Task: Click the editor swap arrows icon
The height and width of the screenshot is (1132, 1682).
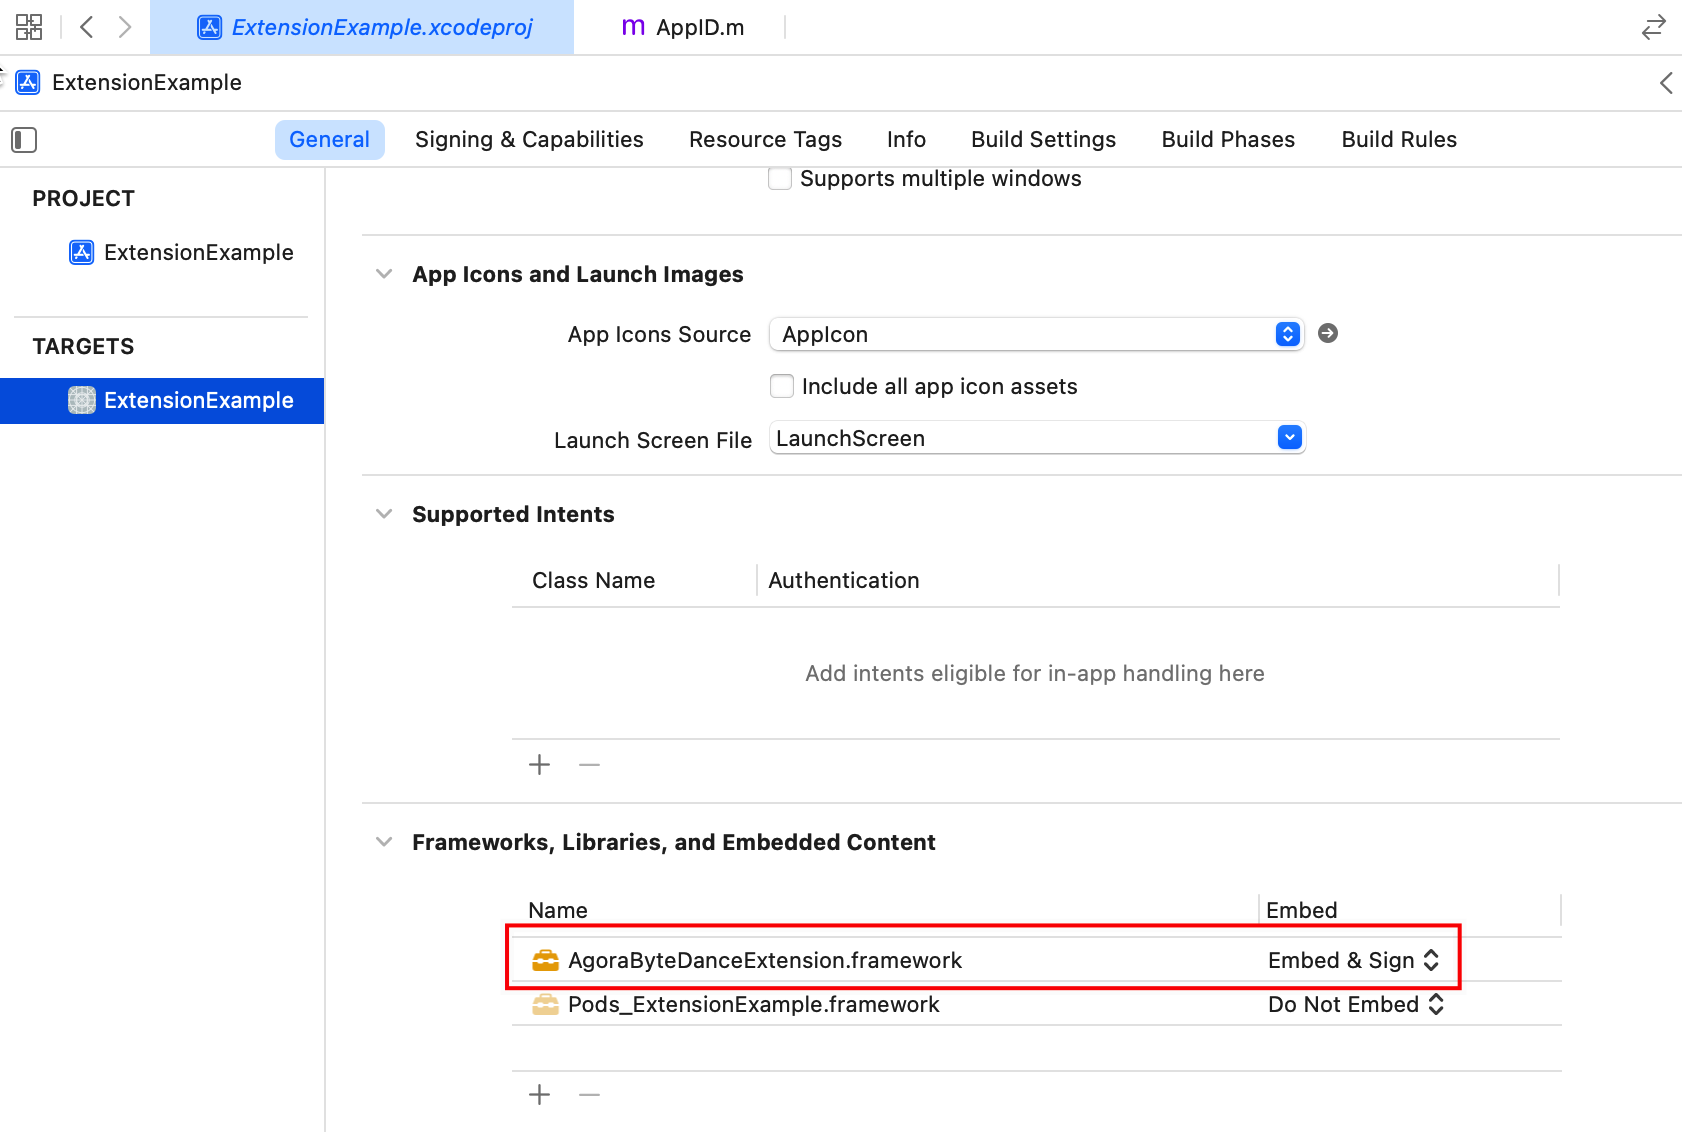Action: pos(1654,27)
